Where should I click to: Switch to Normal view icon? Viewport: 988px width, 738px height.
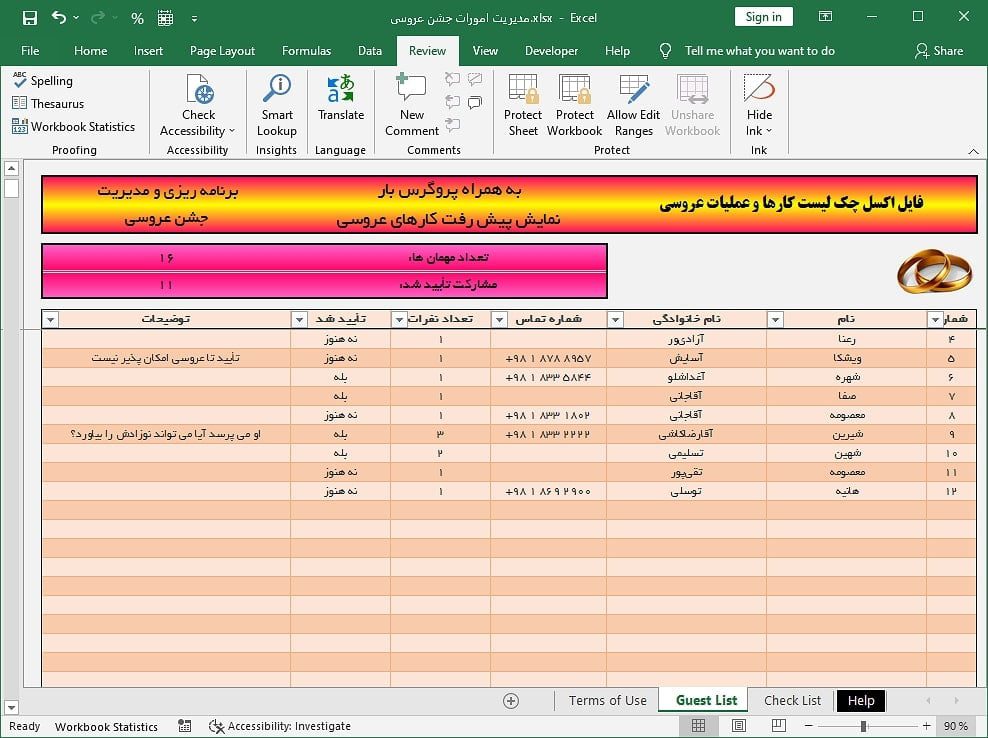pos(698,726)
